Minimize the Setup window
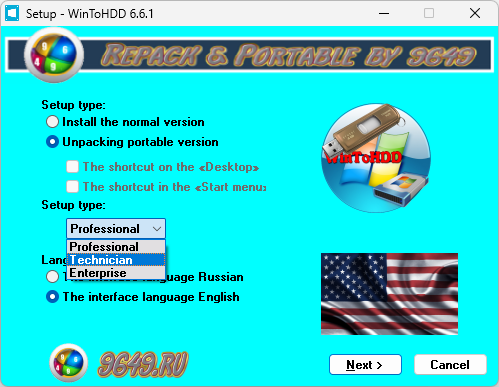The width and height of the screenshot is (499, 387). tap(384, 13)
